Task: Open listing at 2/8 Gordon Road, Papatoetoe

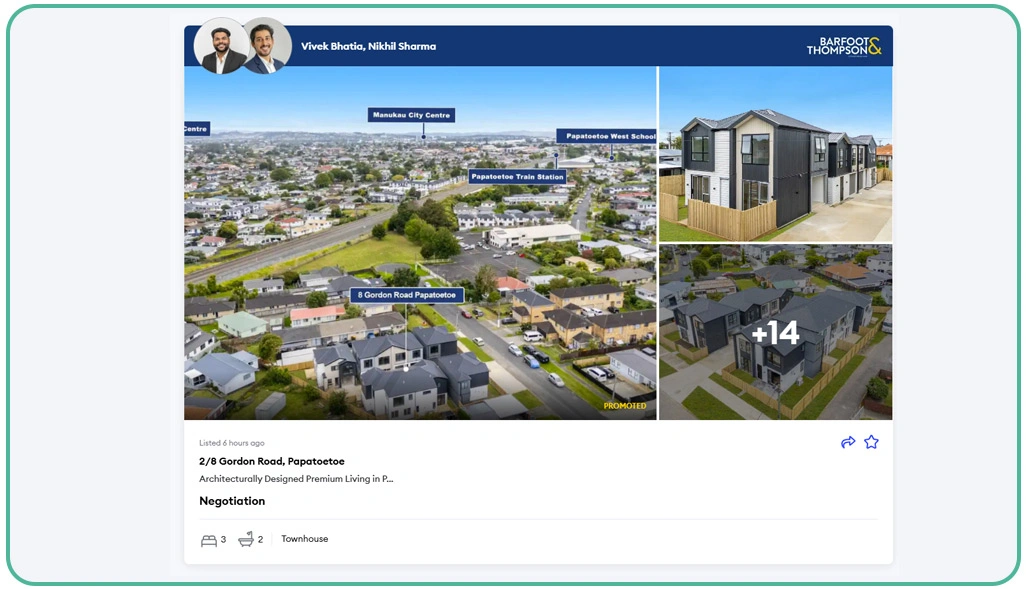Action: point(271,461)
